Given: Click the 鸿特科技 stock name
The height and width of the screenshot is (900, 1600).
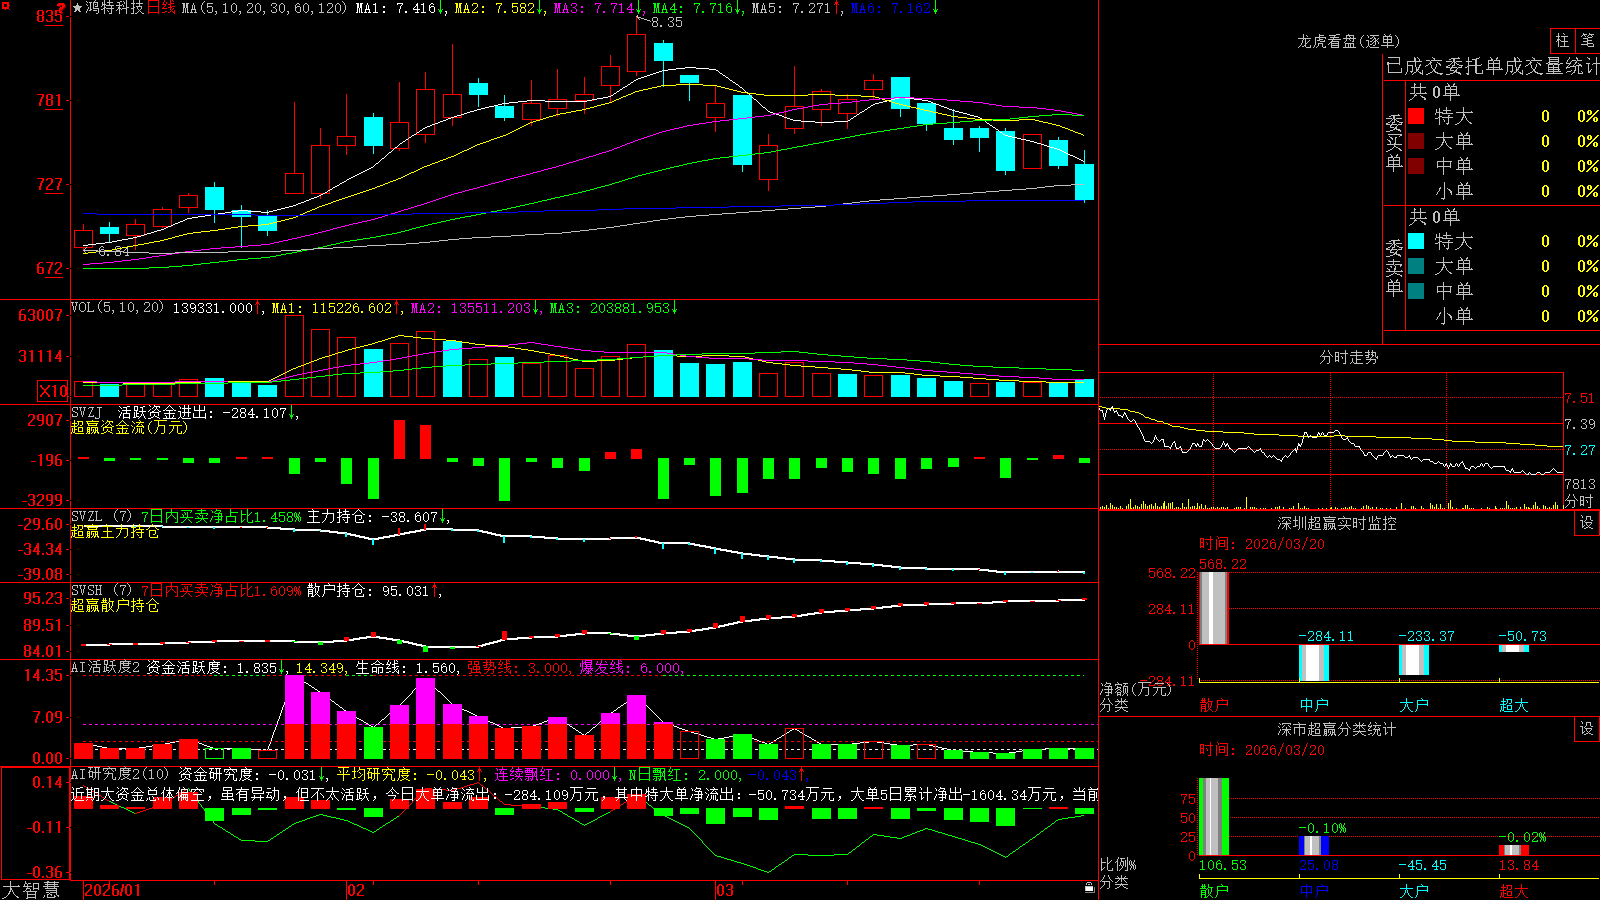Looking at the screenshot, I should (x=115, y=8).
